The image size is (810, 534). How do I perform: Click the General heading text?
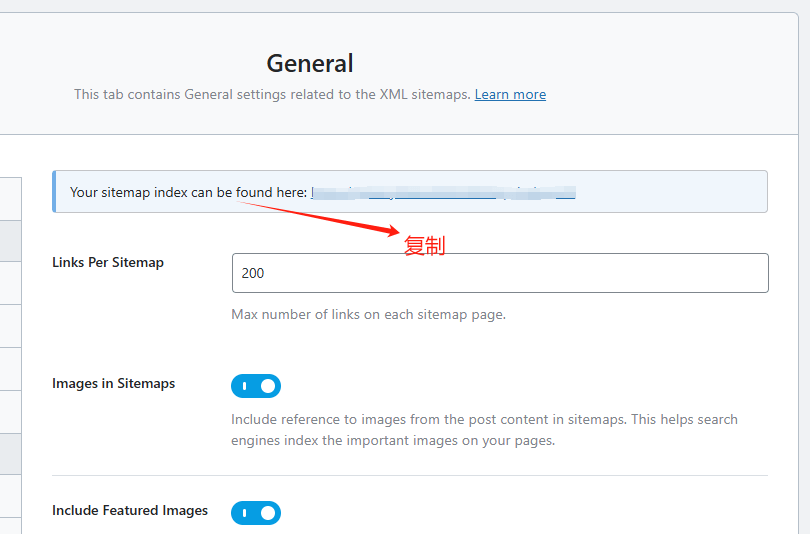(310, 64)
